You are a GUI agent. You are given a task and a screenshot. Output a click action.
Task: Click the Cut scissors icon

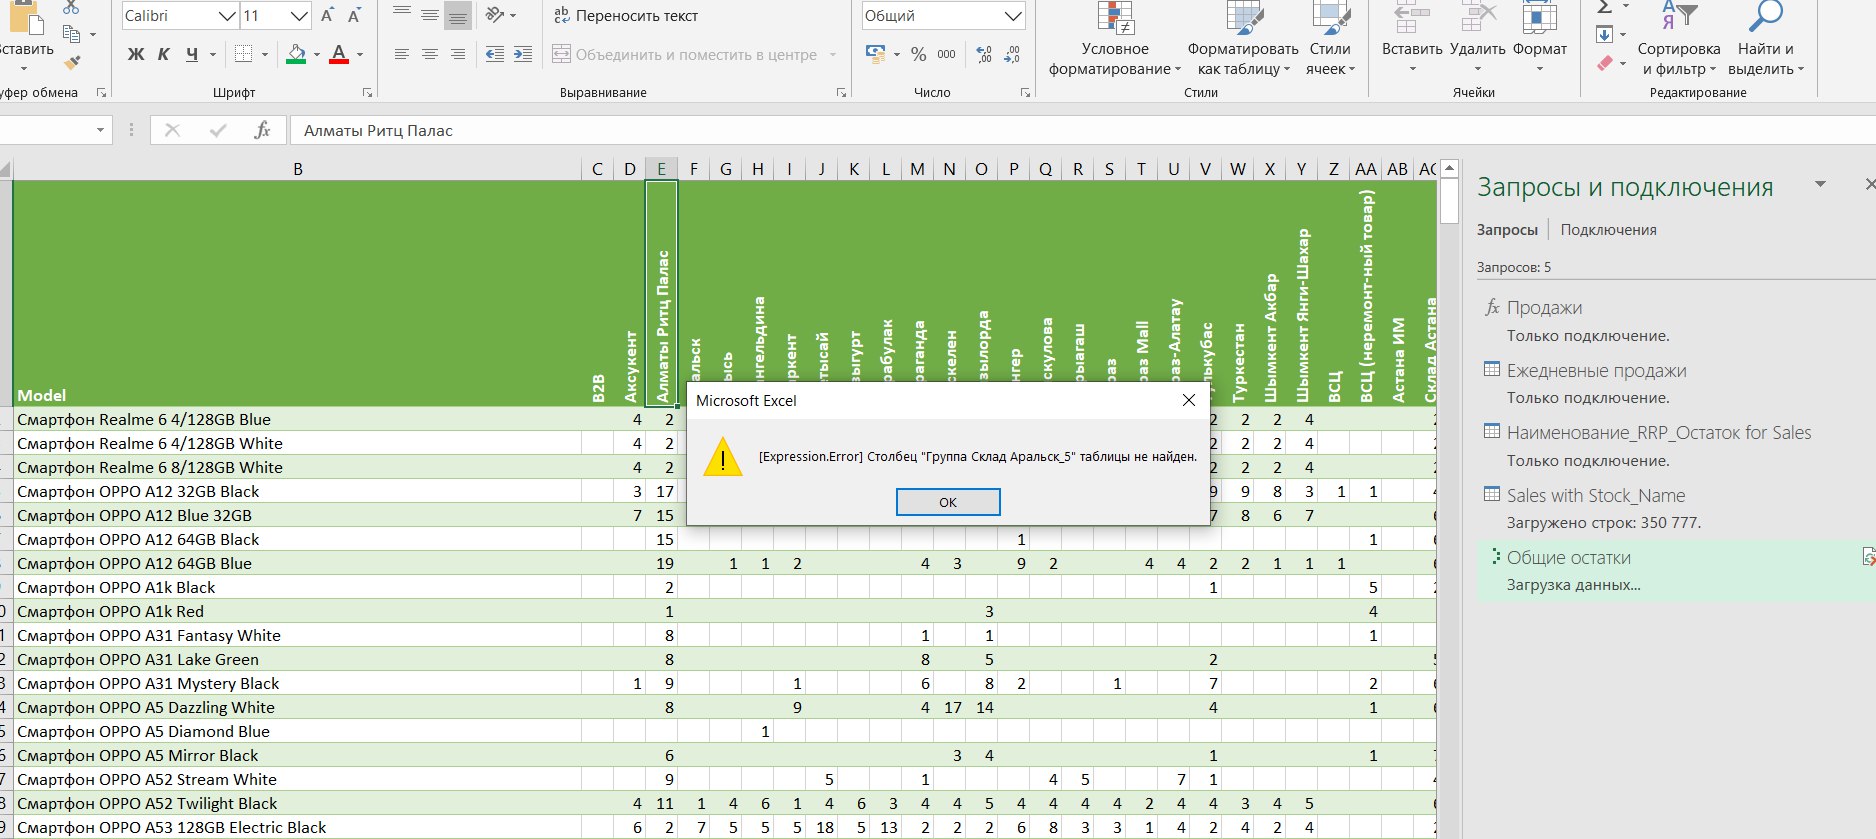tap(71, 6)
